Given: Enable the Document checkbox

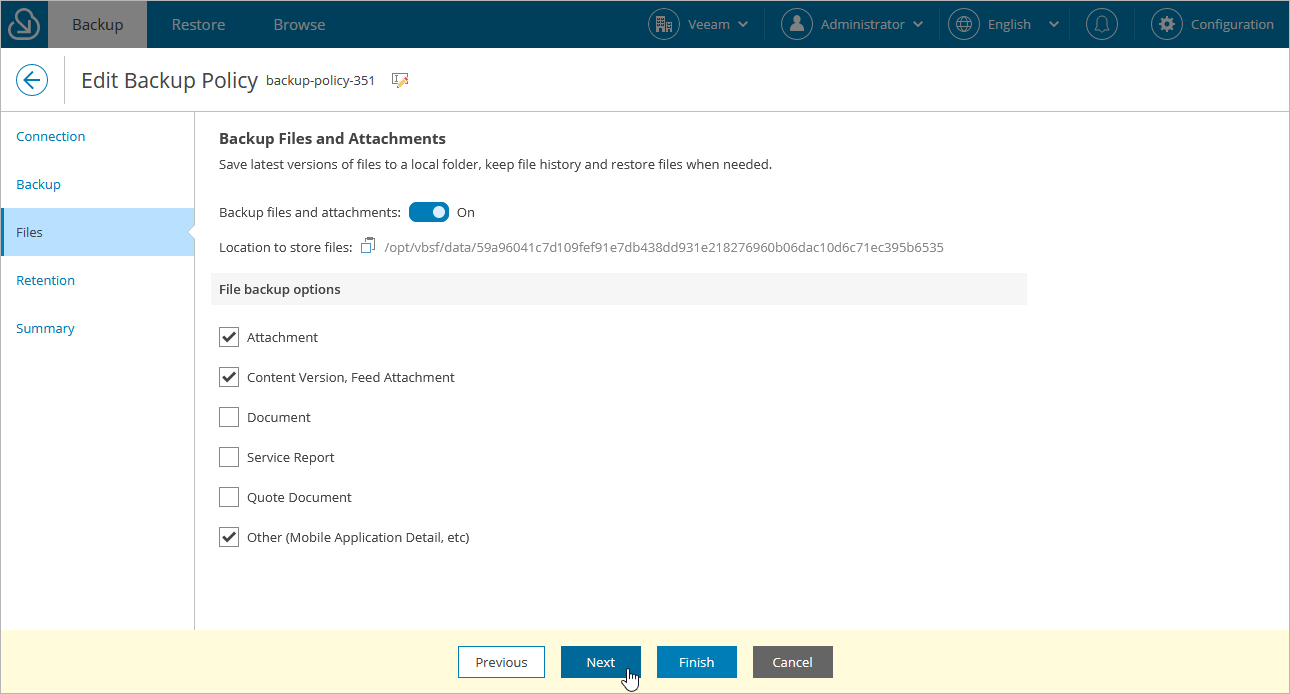Looking at the screenshot, I should [229, 417].
